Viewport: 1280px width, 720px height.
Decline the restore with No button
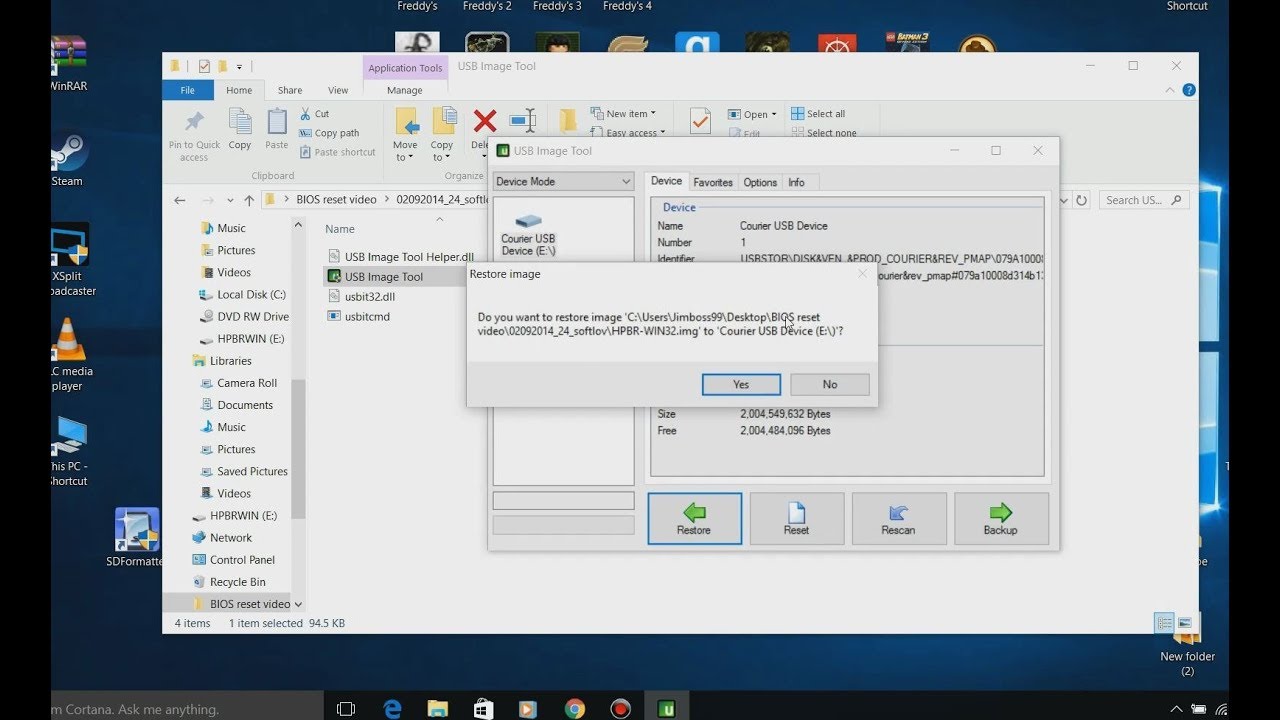(x=829, y=384)
